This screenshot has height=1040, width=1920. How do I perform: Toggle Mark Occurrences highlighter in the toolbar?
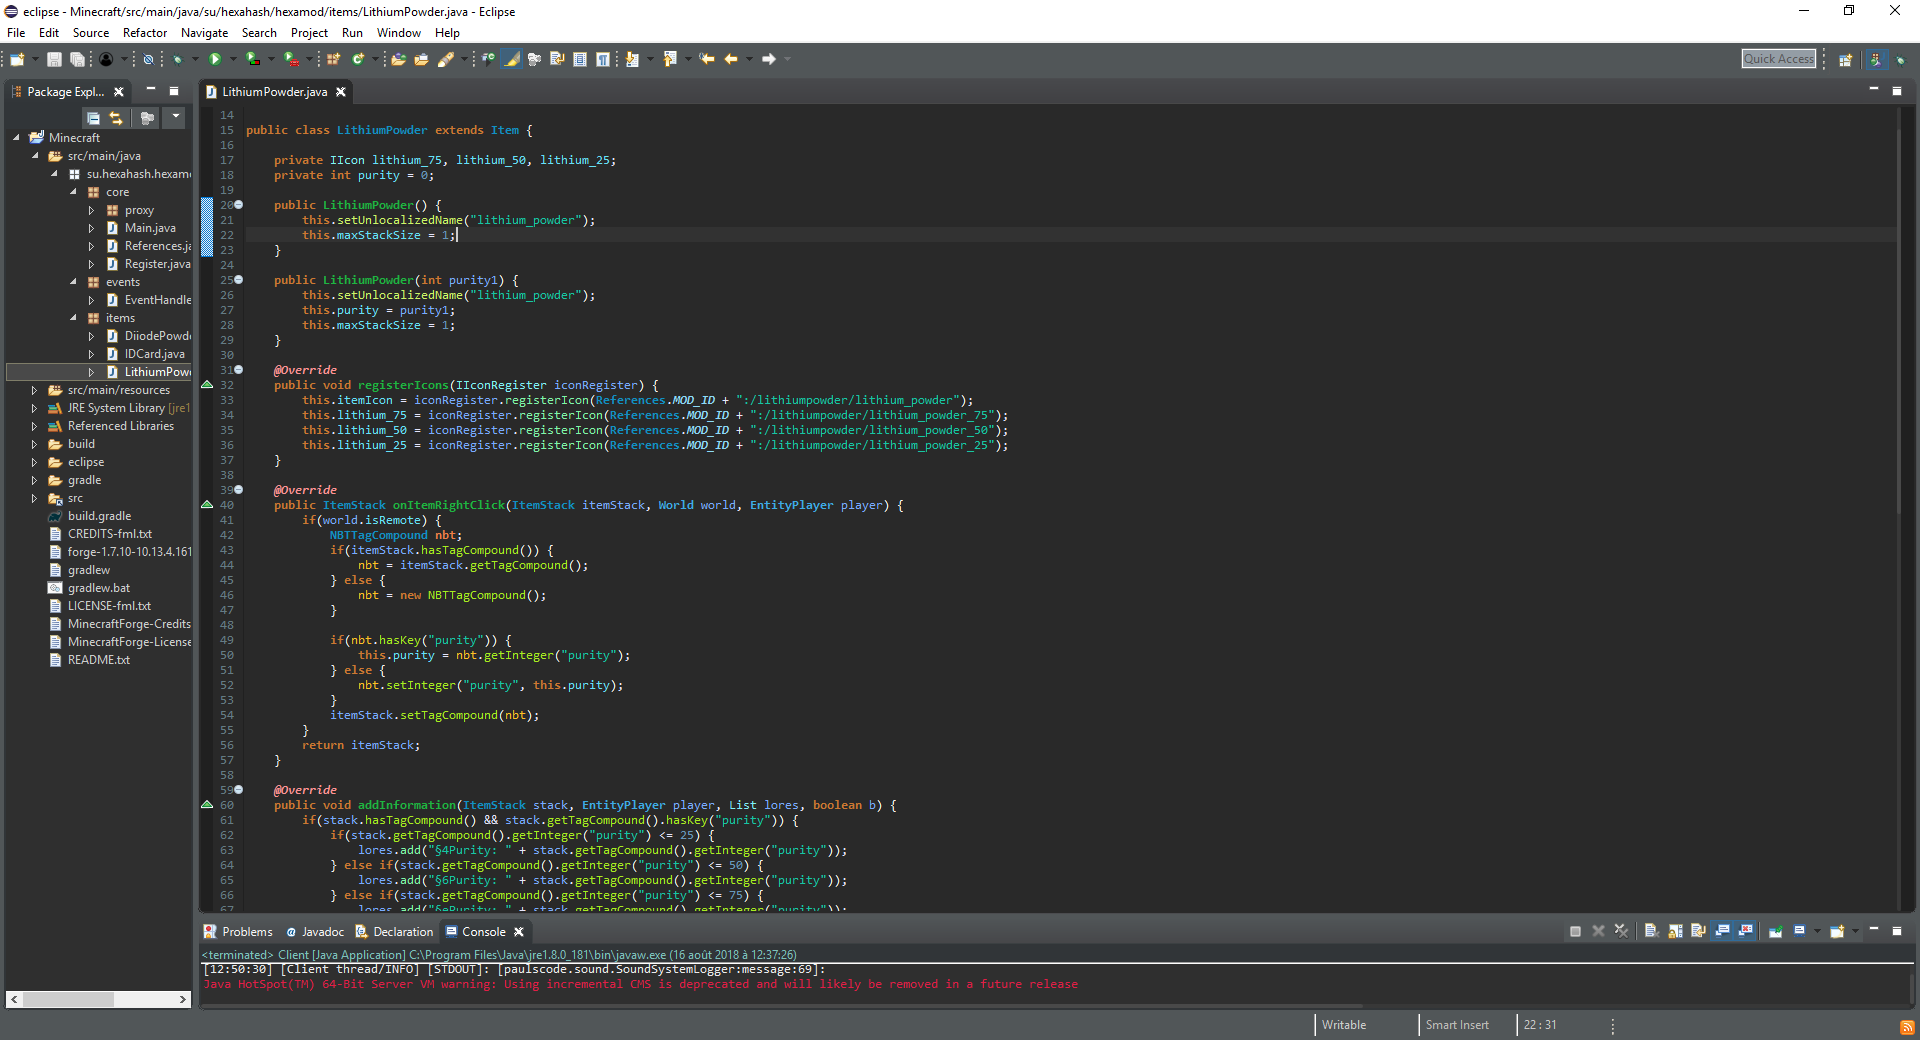pyautogui.click(x=512, y=59)
